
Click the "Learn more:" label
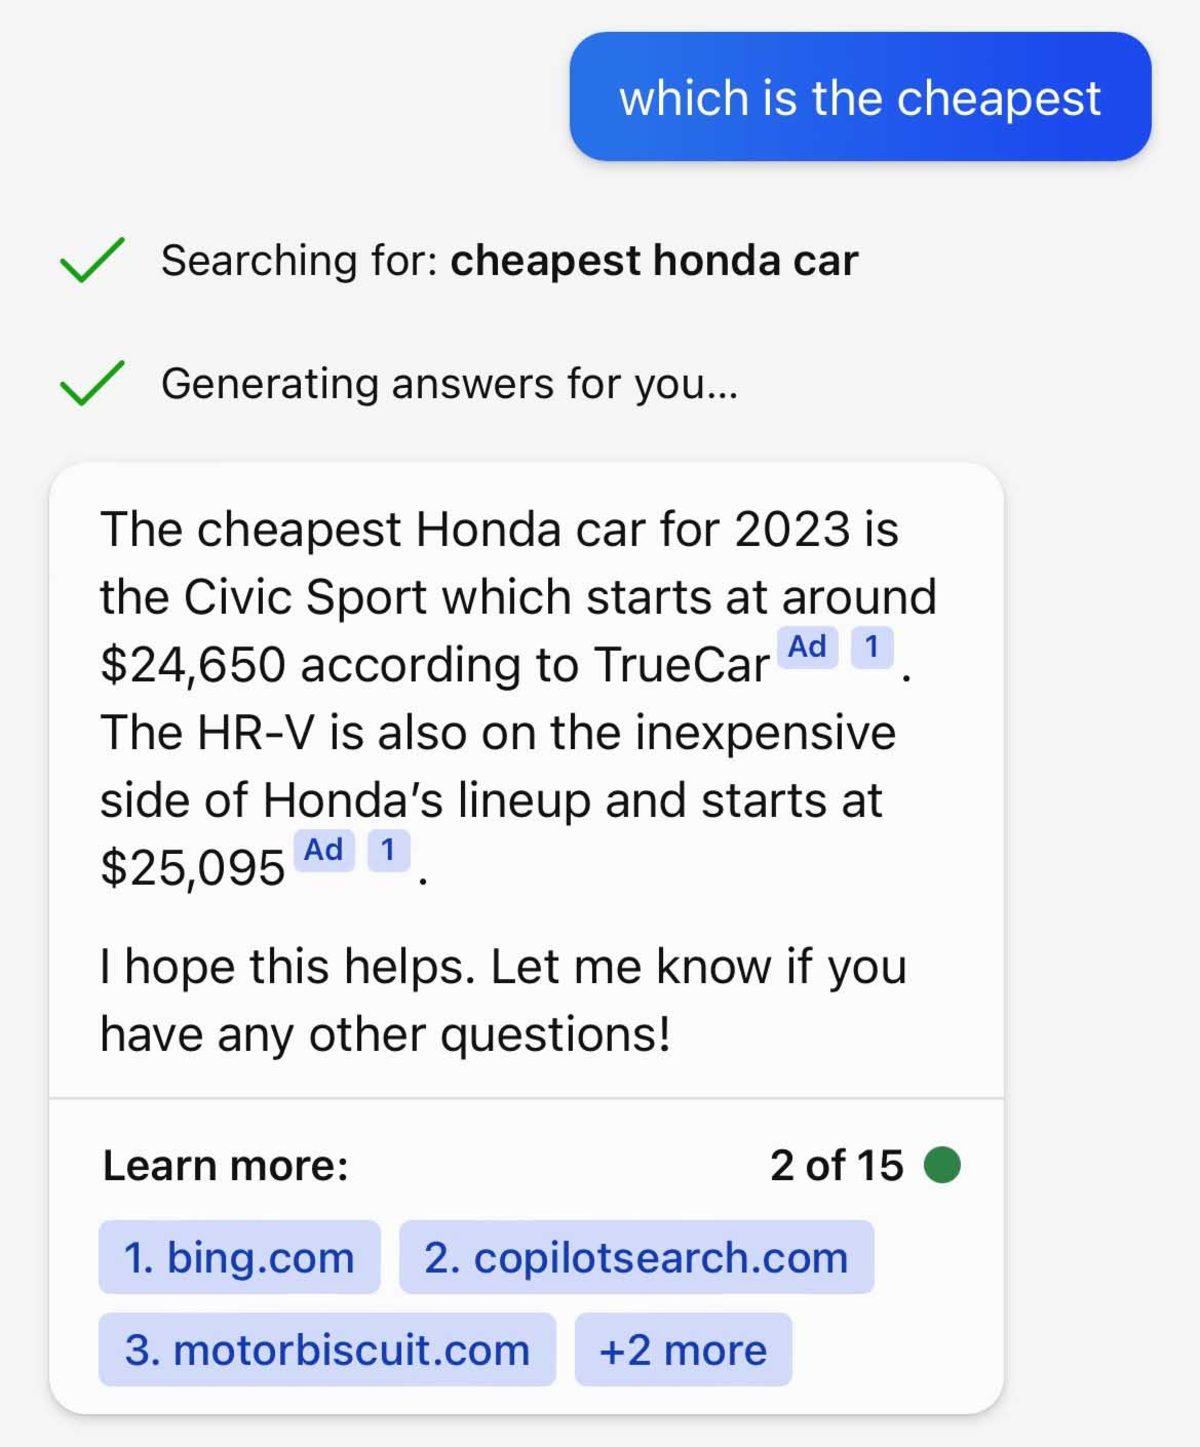pyautogui.click(x=225, y=1165)
